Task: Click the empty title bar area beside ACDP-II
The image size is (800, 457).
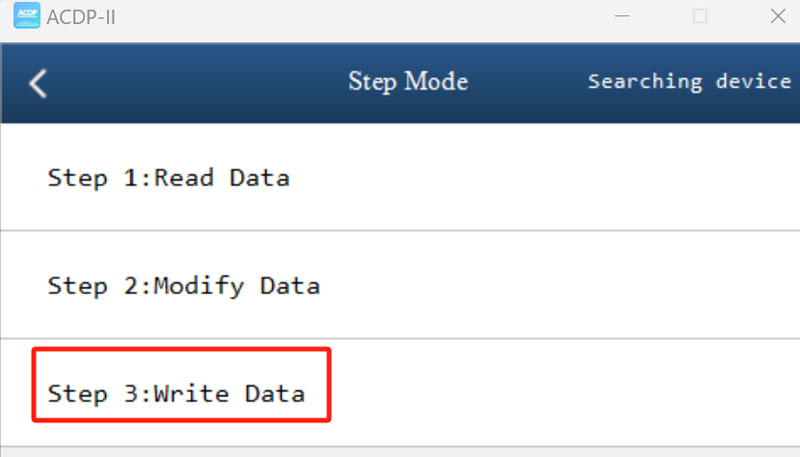Action: pyautogui.click(x=350, y=18)
